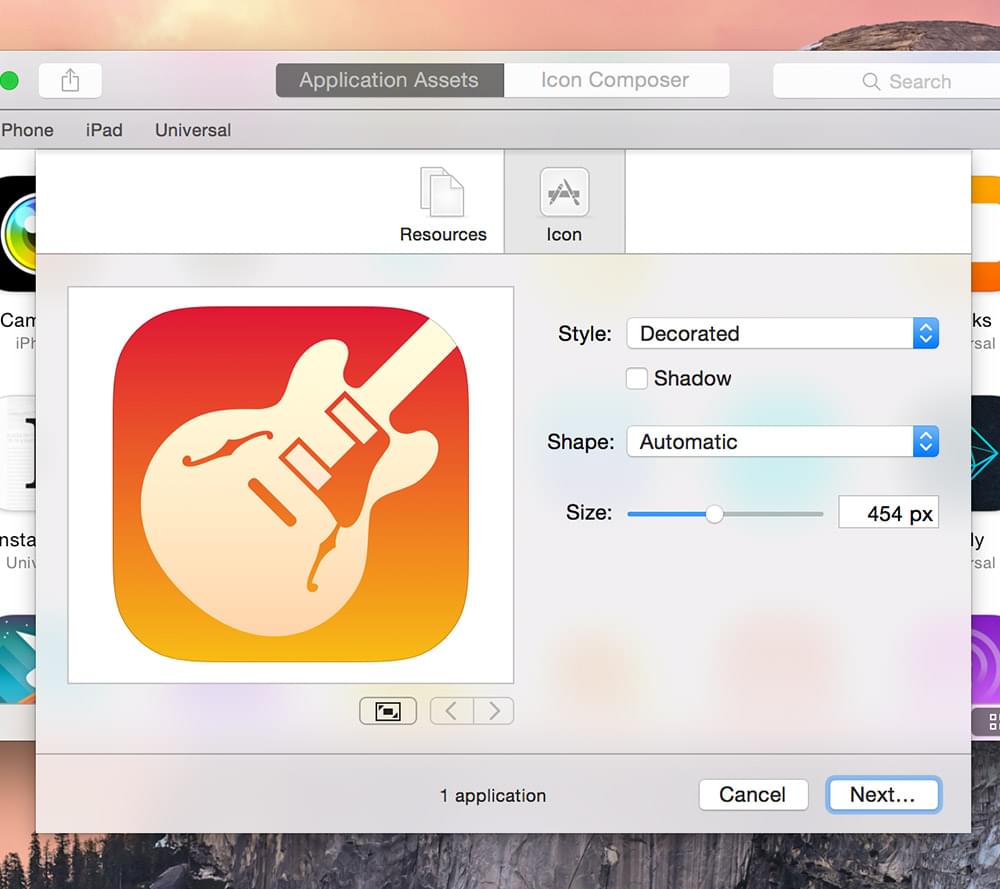Switch to the Icon Composer tab

pos(615,81)
